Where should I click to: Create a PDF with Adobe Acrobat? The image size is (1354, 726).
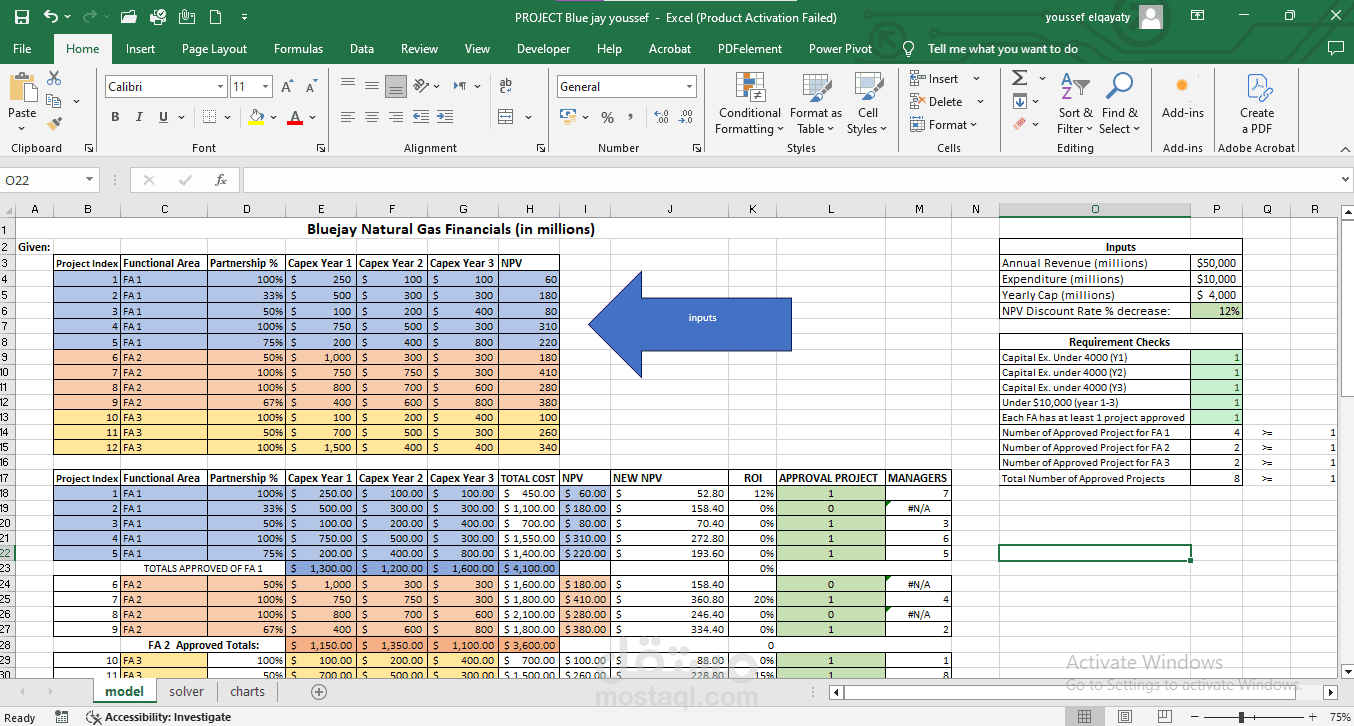pos(1257,104)
